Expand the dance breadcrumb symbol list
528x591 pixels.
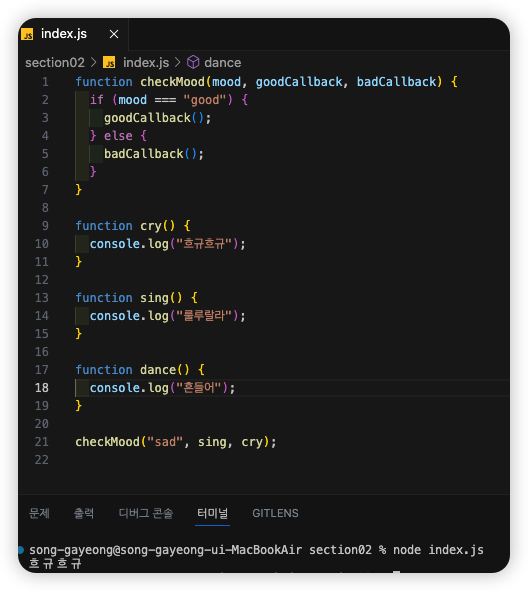pyautogui.click(x=223, y=63)
